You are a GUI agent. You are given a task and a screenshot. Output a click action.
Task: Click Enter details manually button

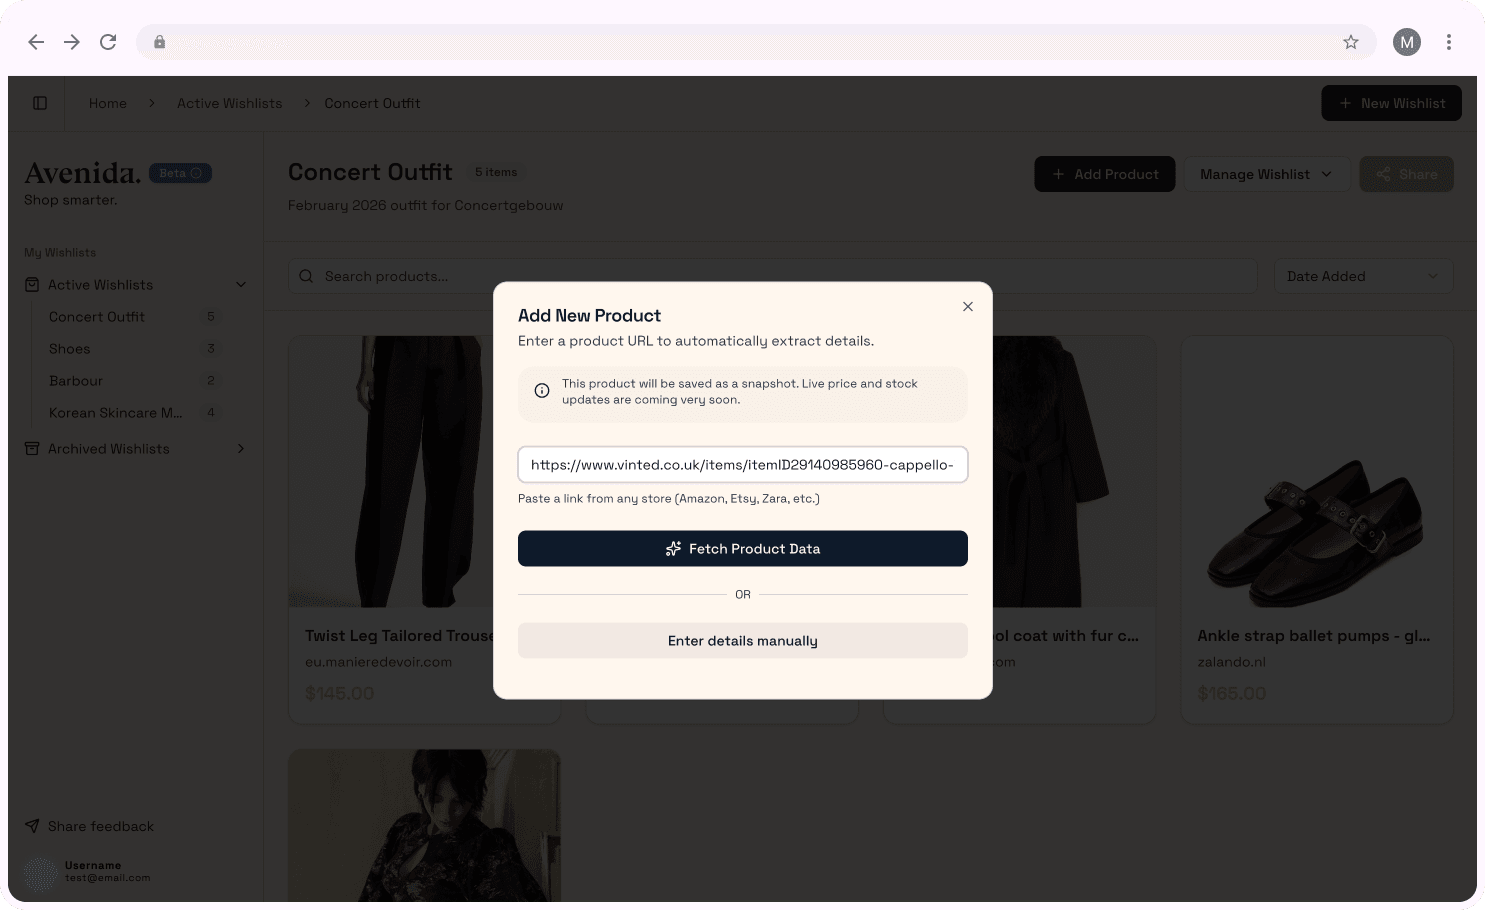[x=742, y=641]
